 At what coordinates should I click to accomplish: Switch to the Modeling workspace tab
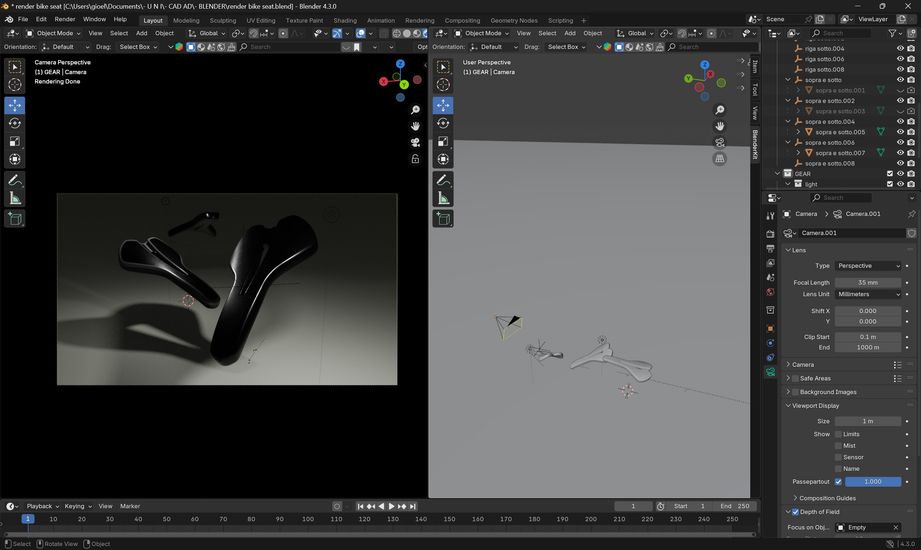186,21
